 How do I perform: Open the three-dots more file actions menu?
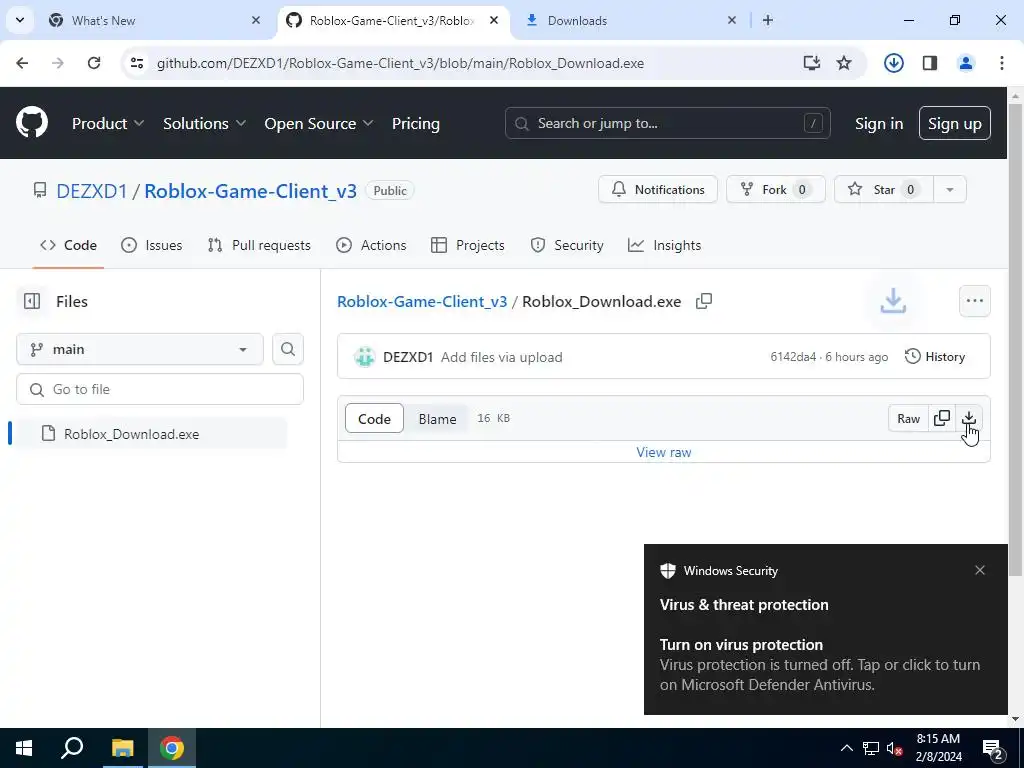point(974,301)
